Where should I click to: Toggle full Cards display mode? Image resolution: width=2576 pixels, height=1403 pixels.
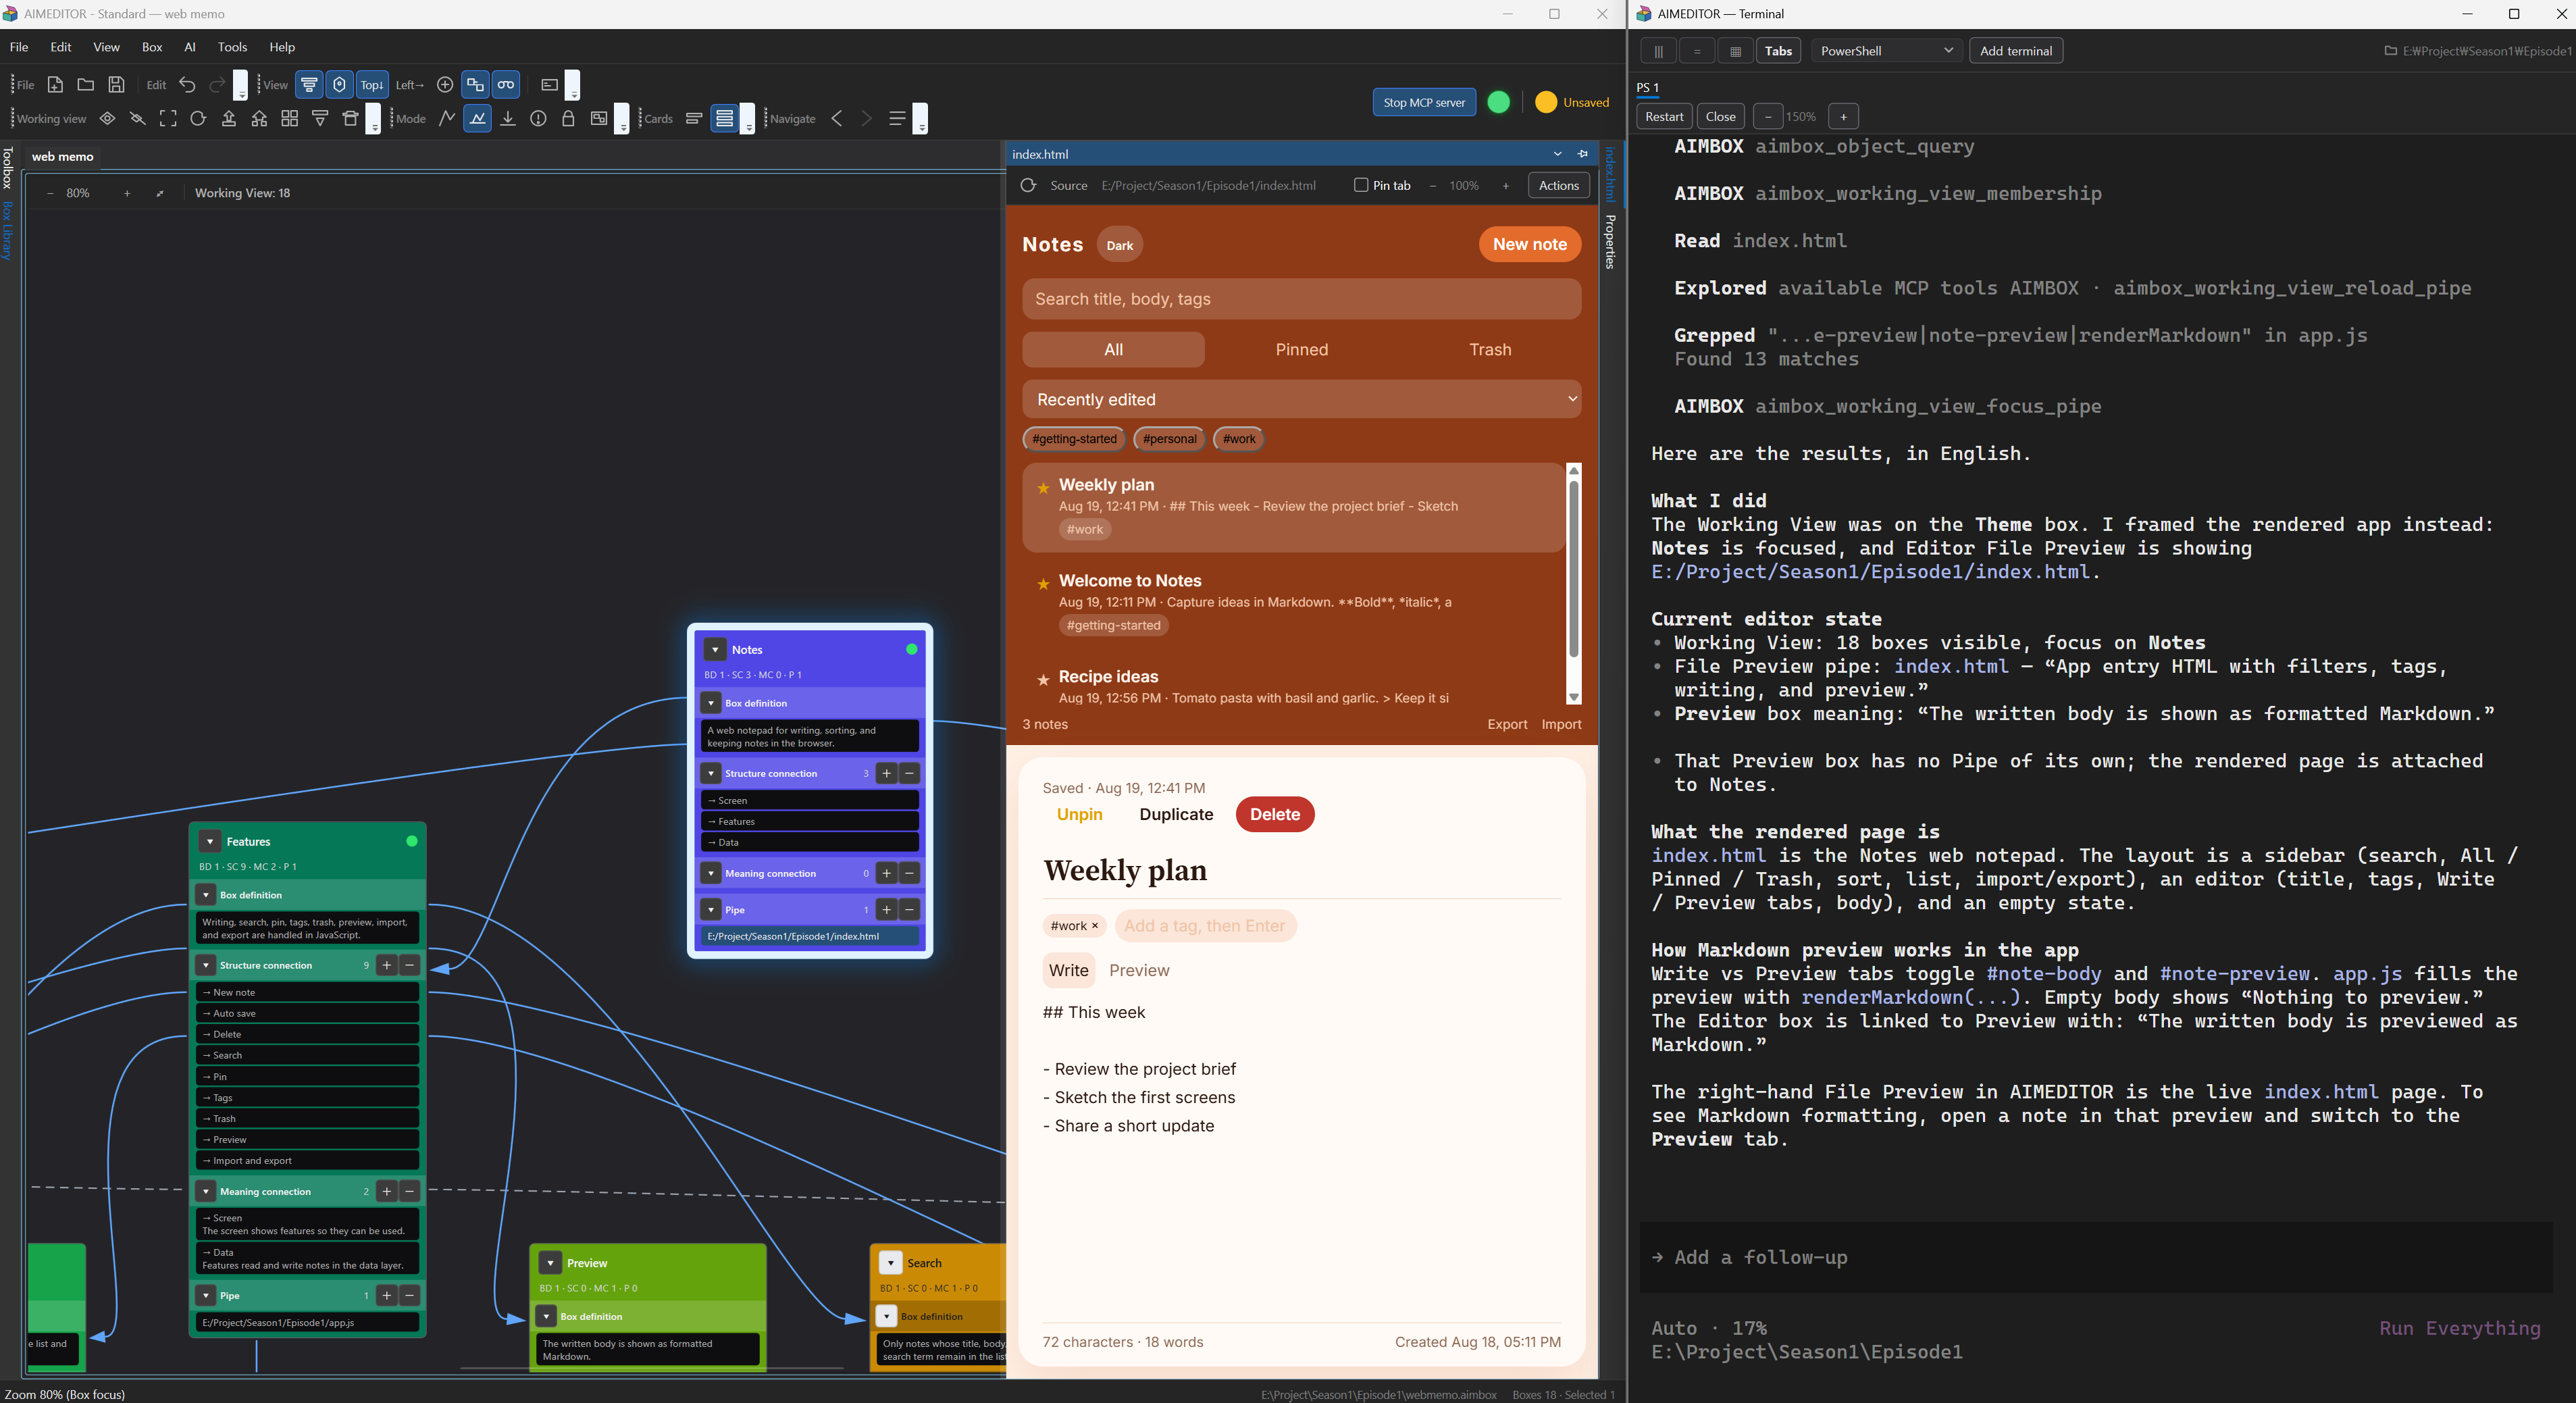click(x=724, y=118)
